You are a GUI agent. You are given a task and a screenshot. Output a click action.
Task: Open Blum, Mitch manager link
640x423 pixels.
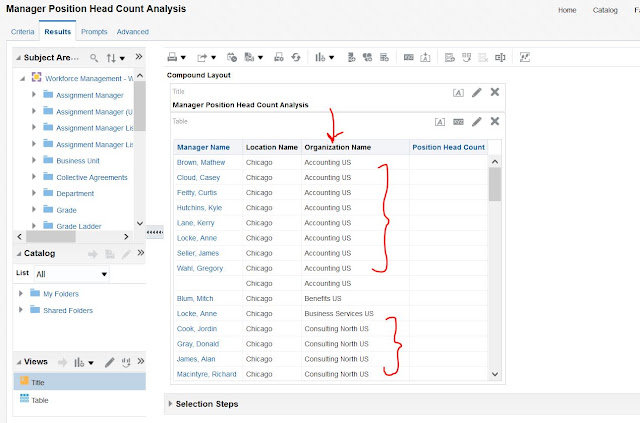195,298
